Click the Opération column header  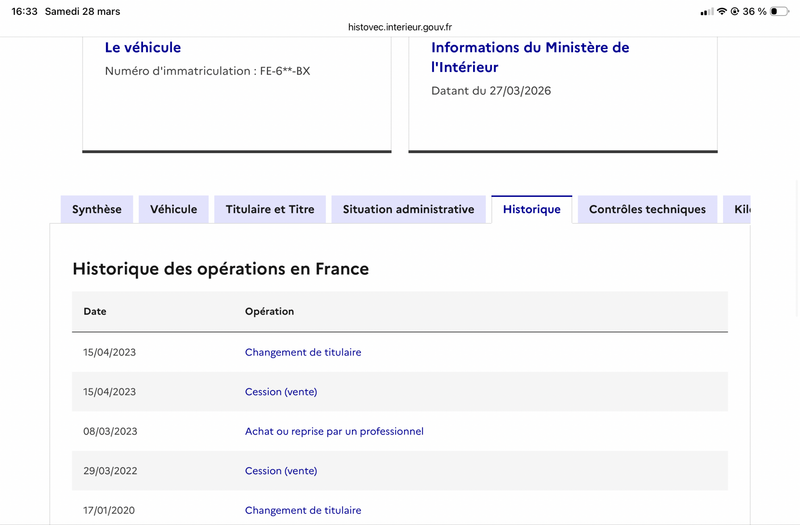[269, 311]
